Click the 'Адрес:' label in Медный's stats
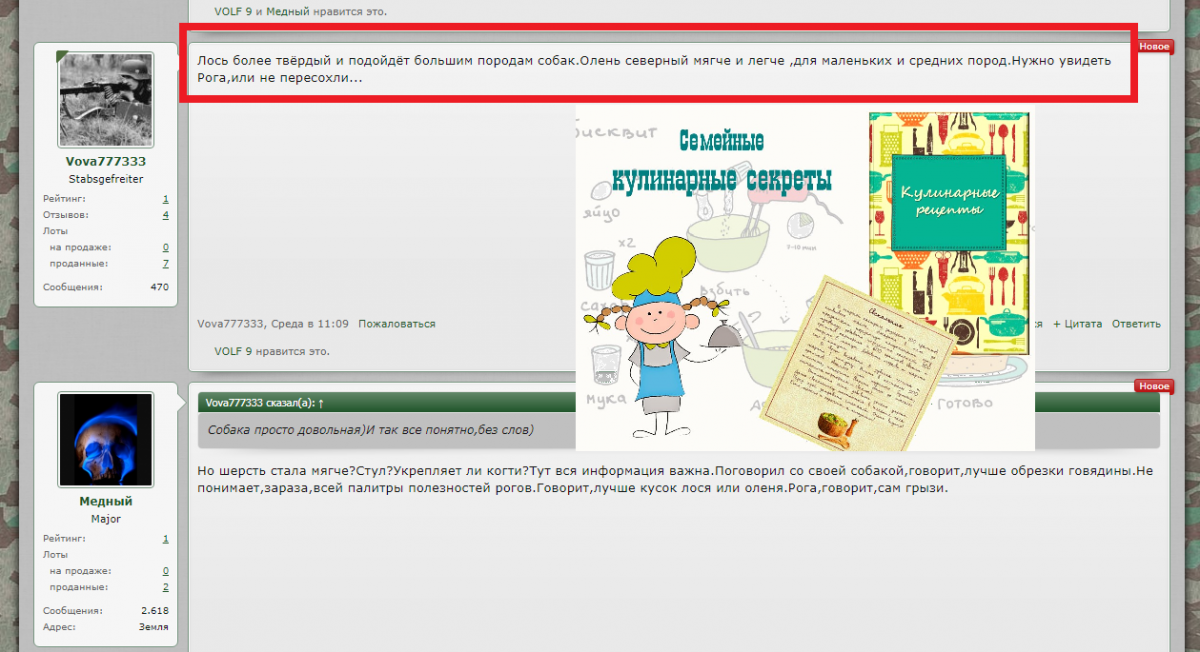The image size is (1200, 652). click(59, 627)
